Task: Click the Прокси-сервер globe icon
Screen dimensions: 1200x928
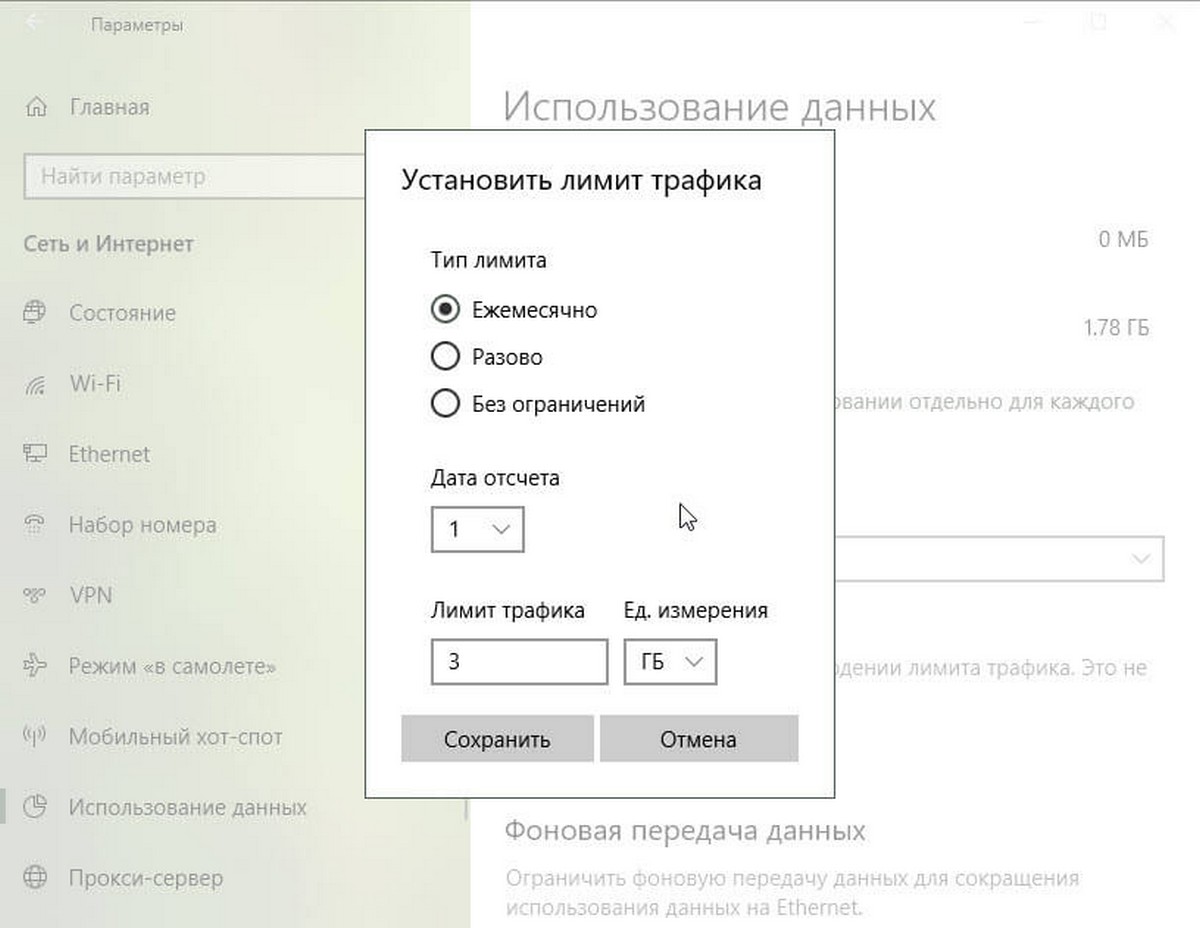Action: [x=35, y=878]
